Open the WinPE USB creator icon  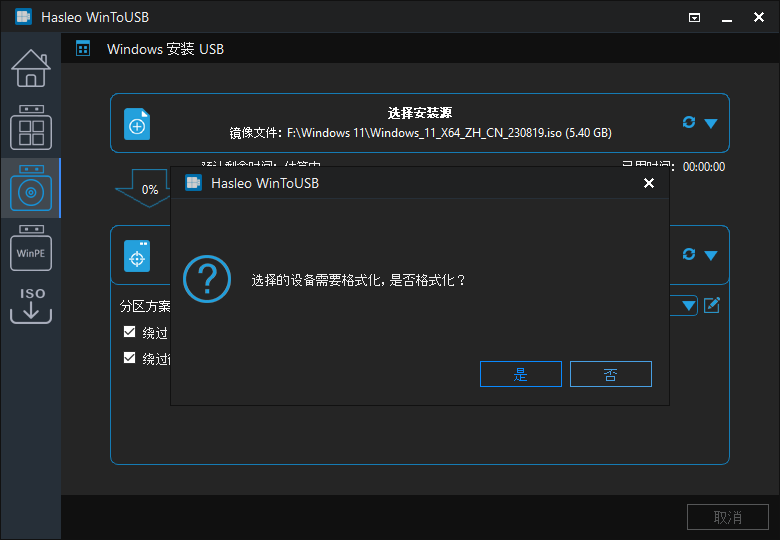point(31,248)
